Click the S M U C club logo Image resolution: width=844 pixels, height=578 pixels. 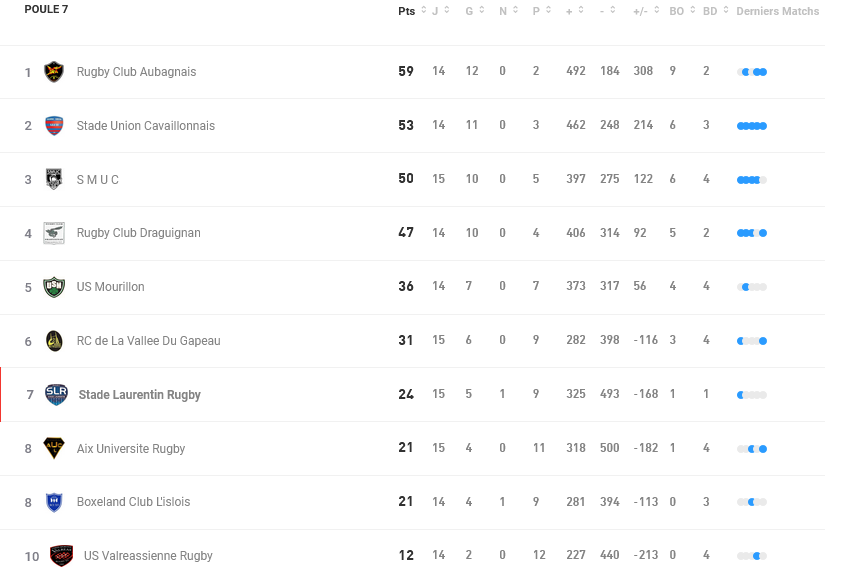(x=54, y=180)
